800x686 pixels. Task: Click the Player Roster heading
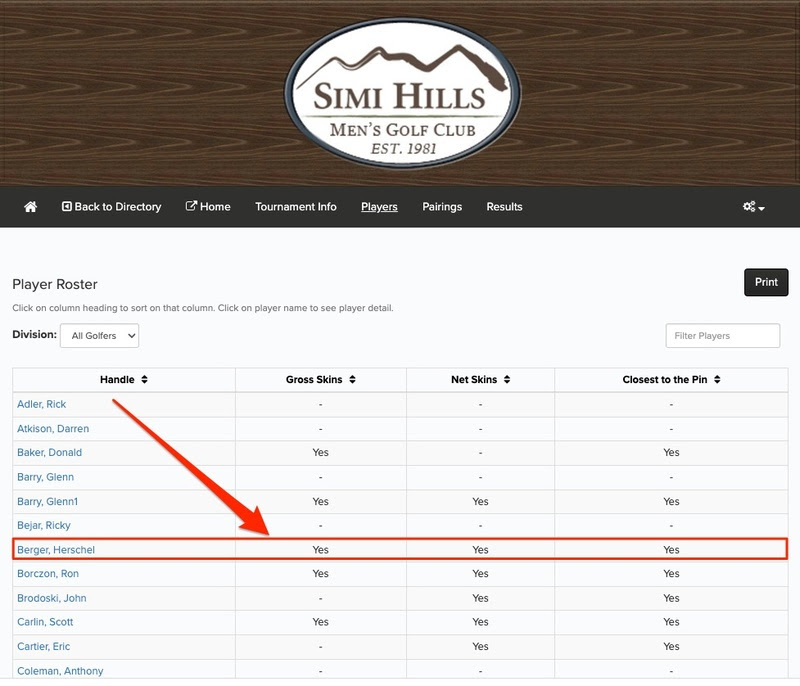point(55,284)
